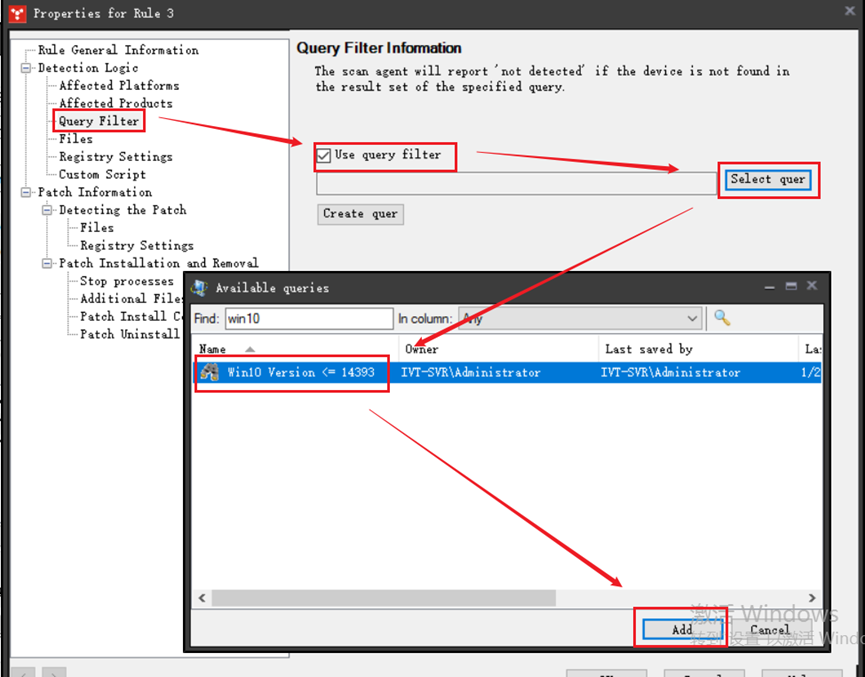Select Query Filter in the tree
This screenshot has height=677, width=865.
coord(98,121)
